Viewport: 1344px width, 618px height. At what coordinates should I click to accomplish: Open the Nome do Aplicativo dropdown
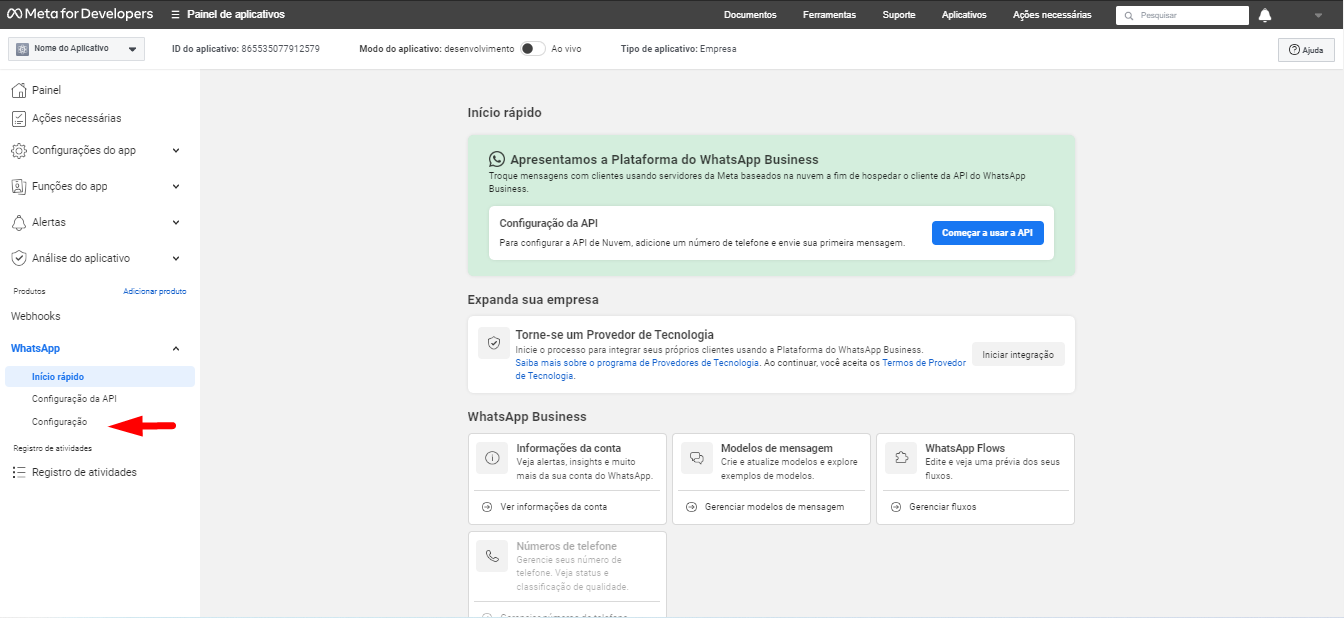tap(77, 49)
